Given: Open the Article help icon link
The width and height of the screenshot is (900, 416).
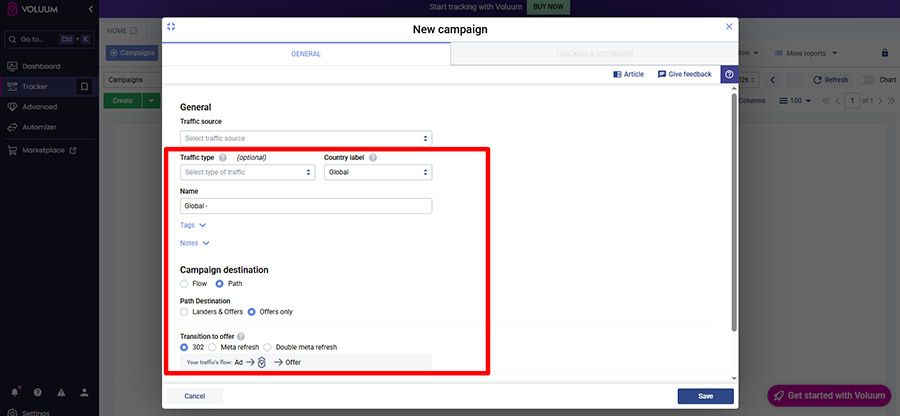Looking at the screenshot, I should tap(617, 74).
